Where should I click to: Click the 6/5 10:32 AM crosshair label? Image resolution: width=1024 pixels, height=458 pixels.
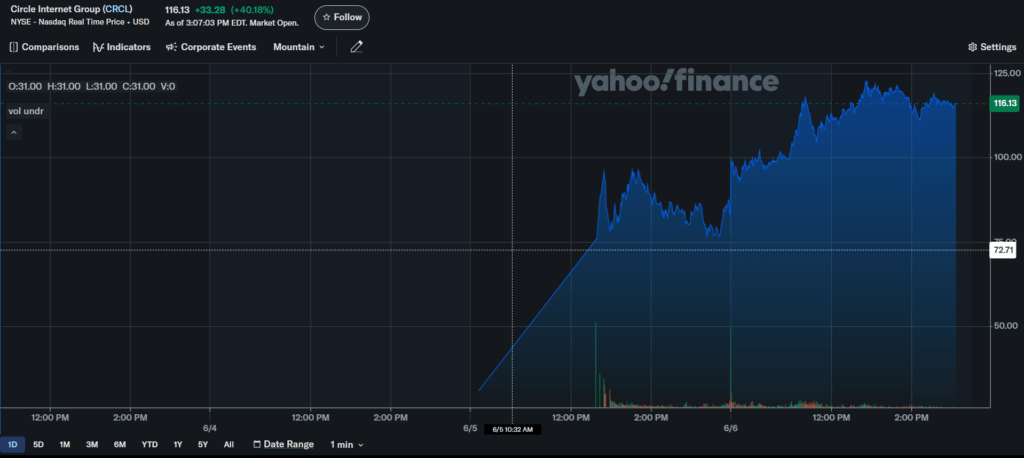[x=512, y=429]
